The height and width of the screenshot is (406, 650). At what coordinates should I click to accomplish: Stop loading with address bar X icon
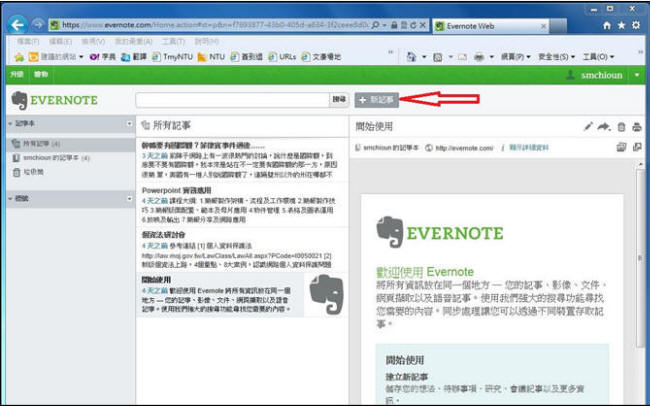(422, 25)
